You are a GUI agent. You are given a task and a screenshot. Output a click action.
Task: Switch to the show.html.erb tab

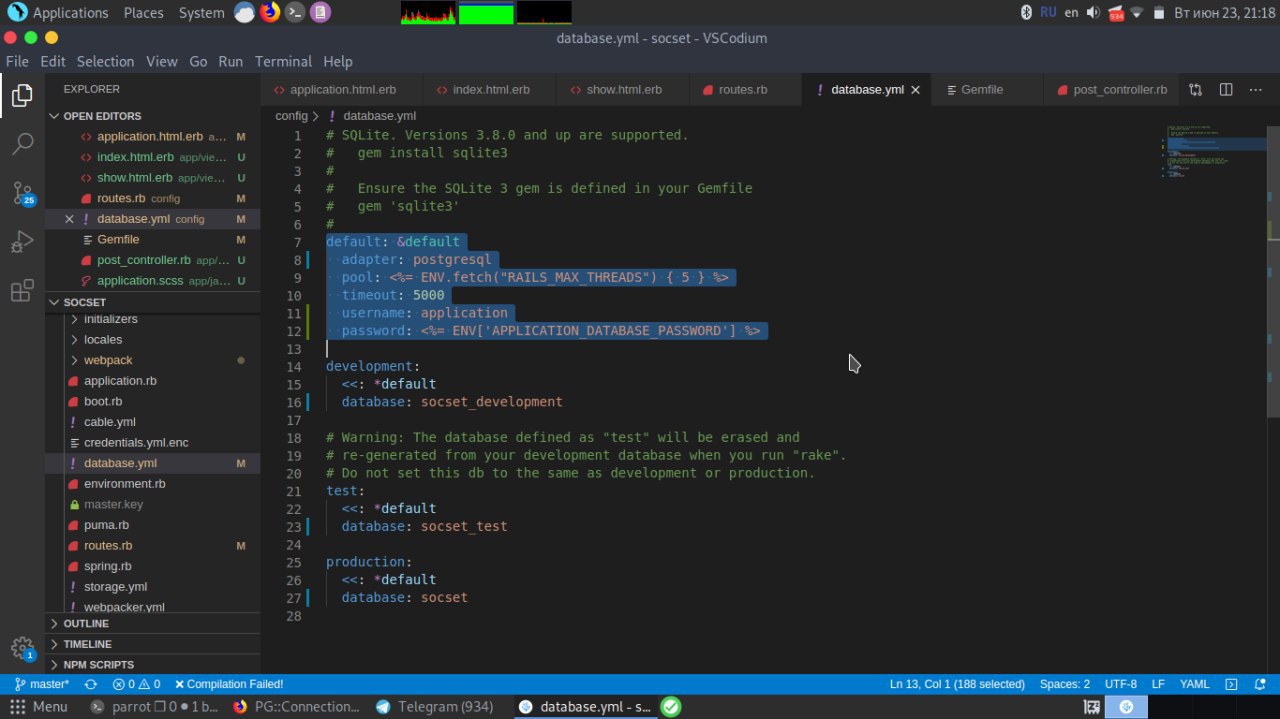coord(623,90)
